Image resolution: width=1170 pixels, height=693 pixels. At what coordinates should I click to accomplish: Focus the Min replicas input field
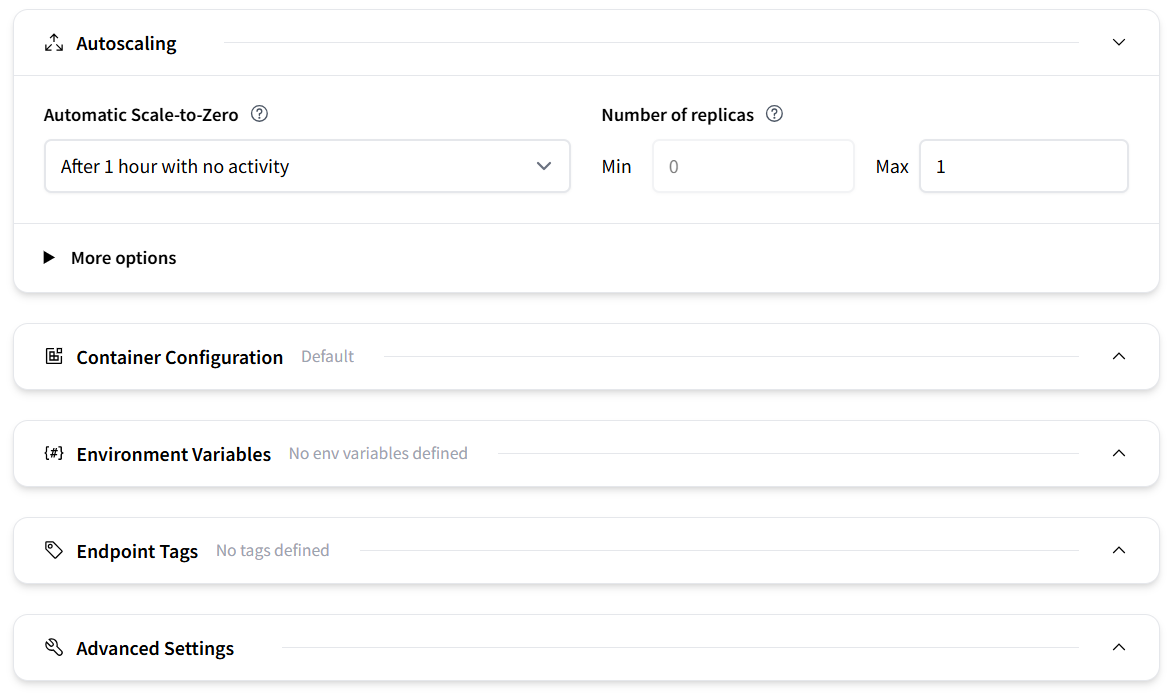point(754,166)
